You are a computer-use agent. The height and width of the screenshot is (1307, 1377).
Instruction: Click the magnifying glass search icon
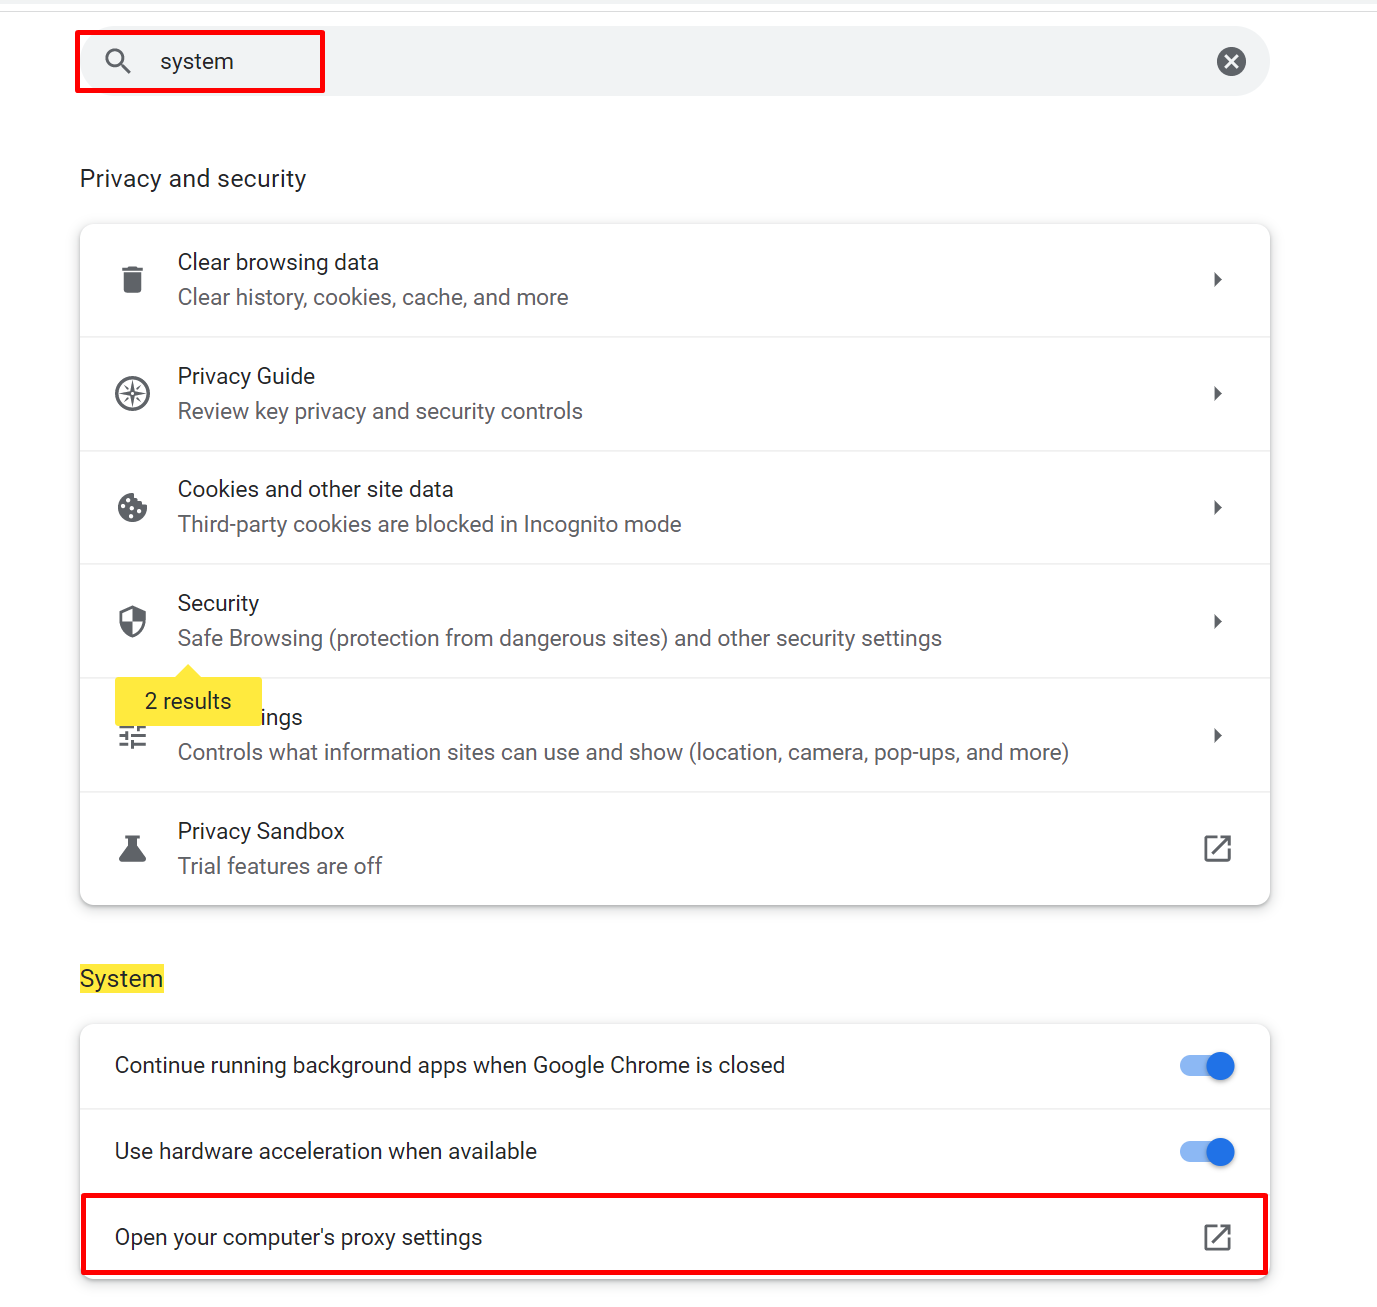tap(118, 61)
